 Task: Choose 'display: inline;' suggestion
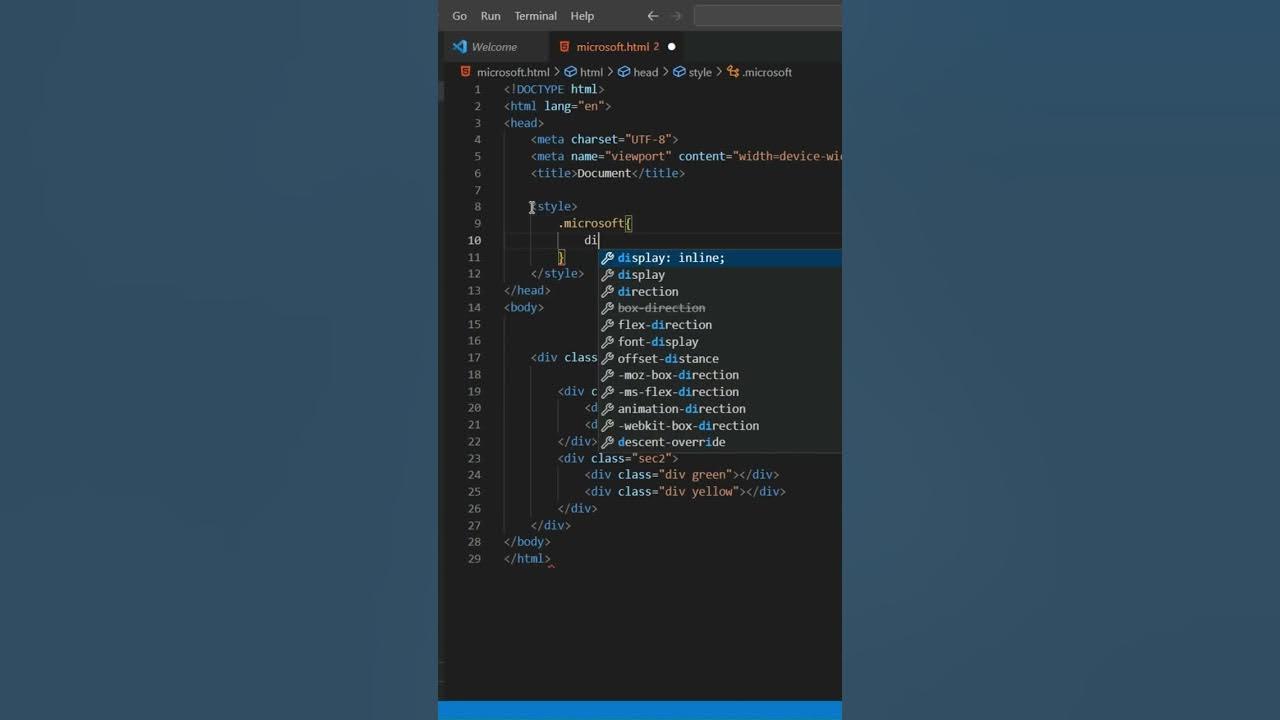pos(720,258)
